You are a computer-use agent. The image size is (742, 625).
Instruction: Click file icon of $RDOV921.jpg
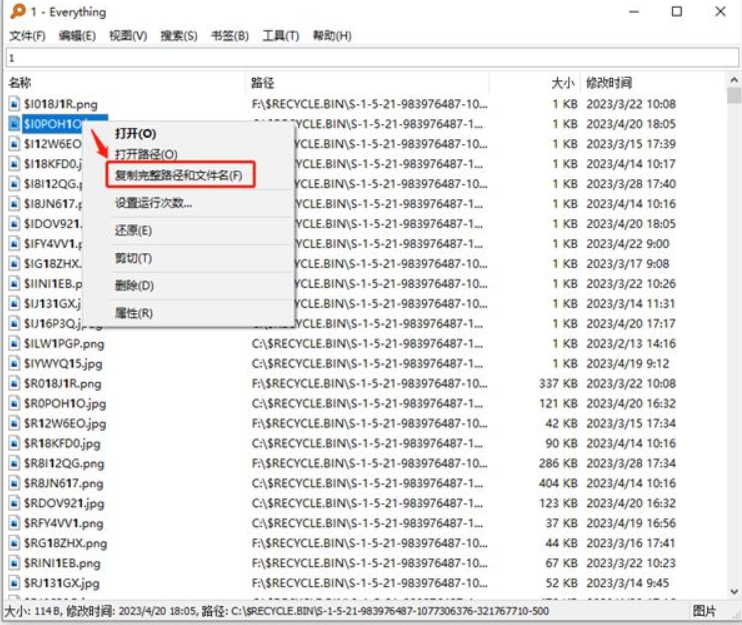[15, 503]
